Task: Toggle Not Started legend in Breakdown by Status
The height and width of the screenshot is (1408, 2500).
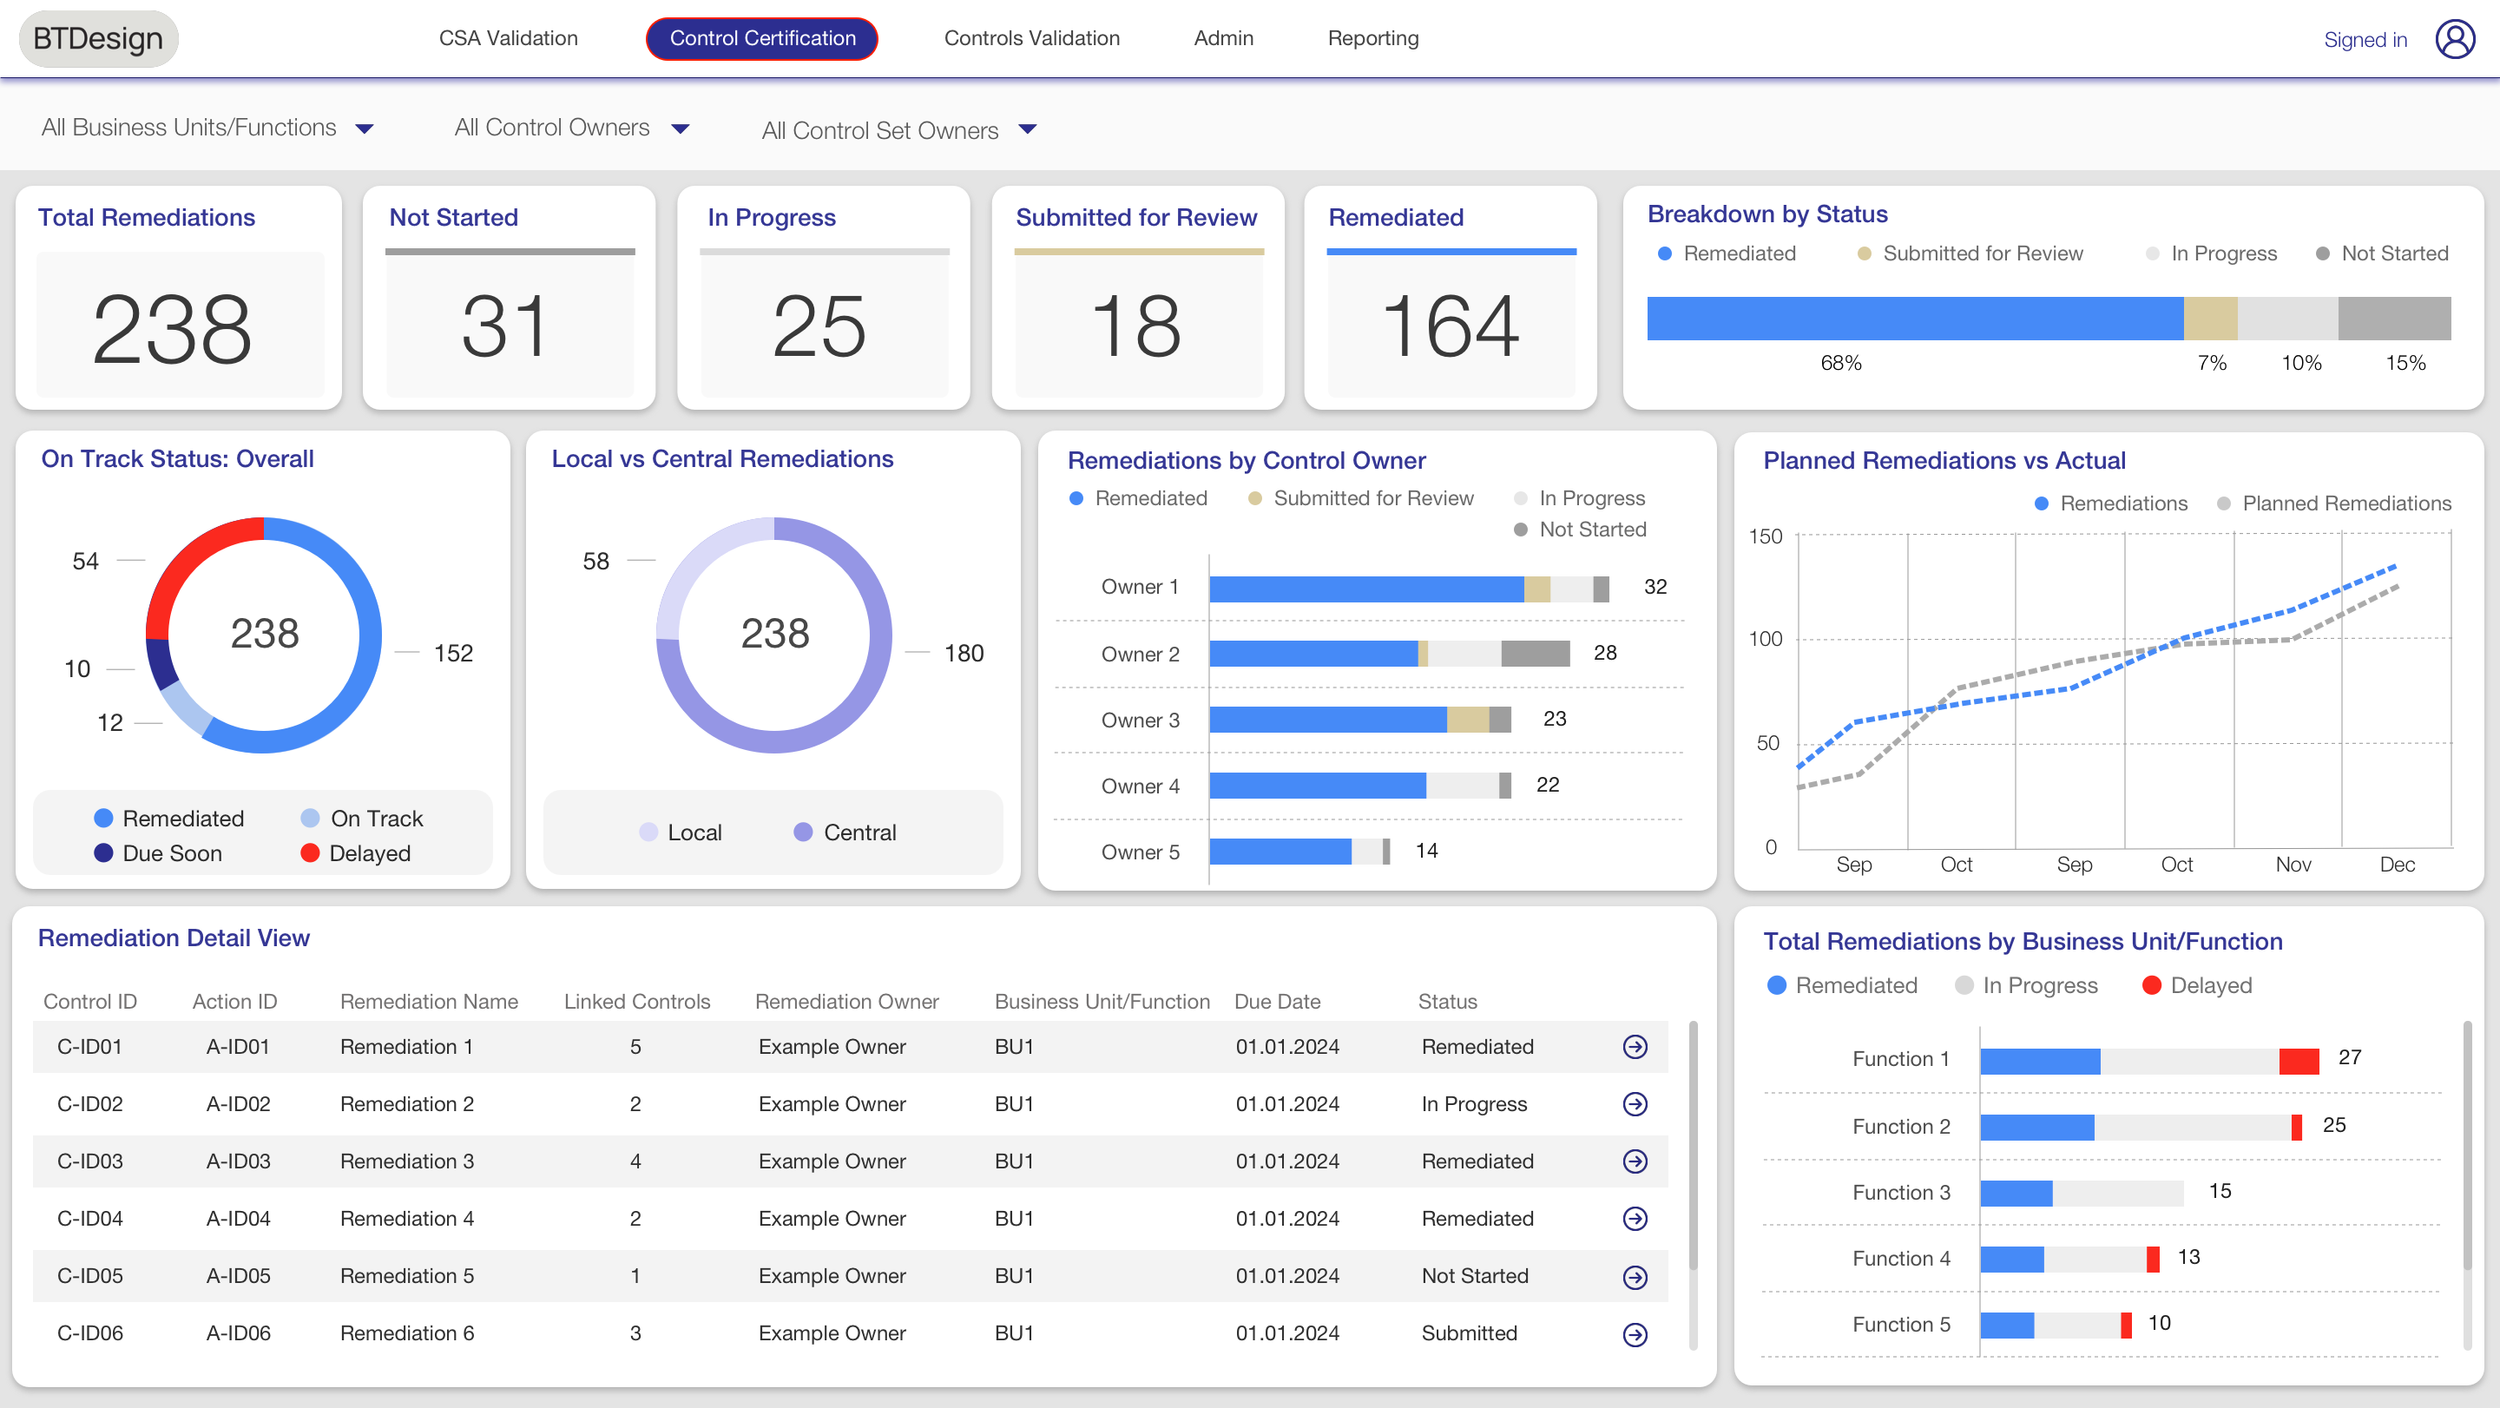Action: point(2383,254)
